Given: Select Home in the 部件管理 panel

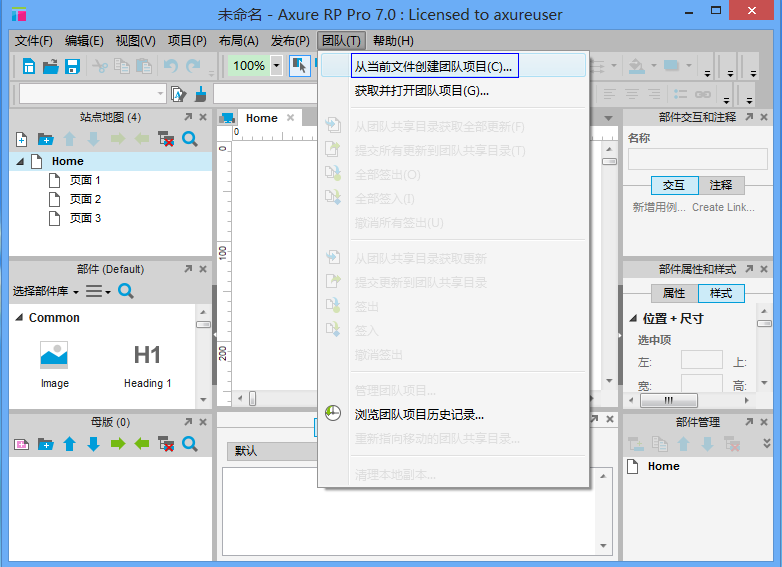Looking at the screenshot, I should [663, 466].
